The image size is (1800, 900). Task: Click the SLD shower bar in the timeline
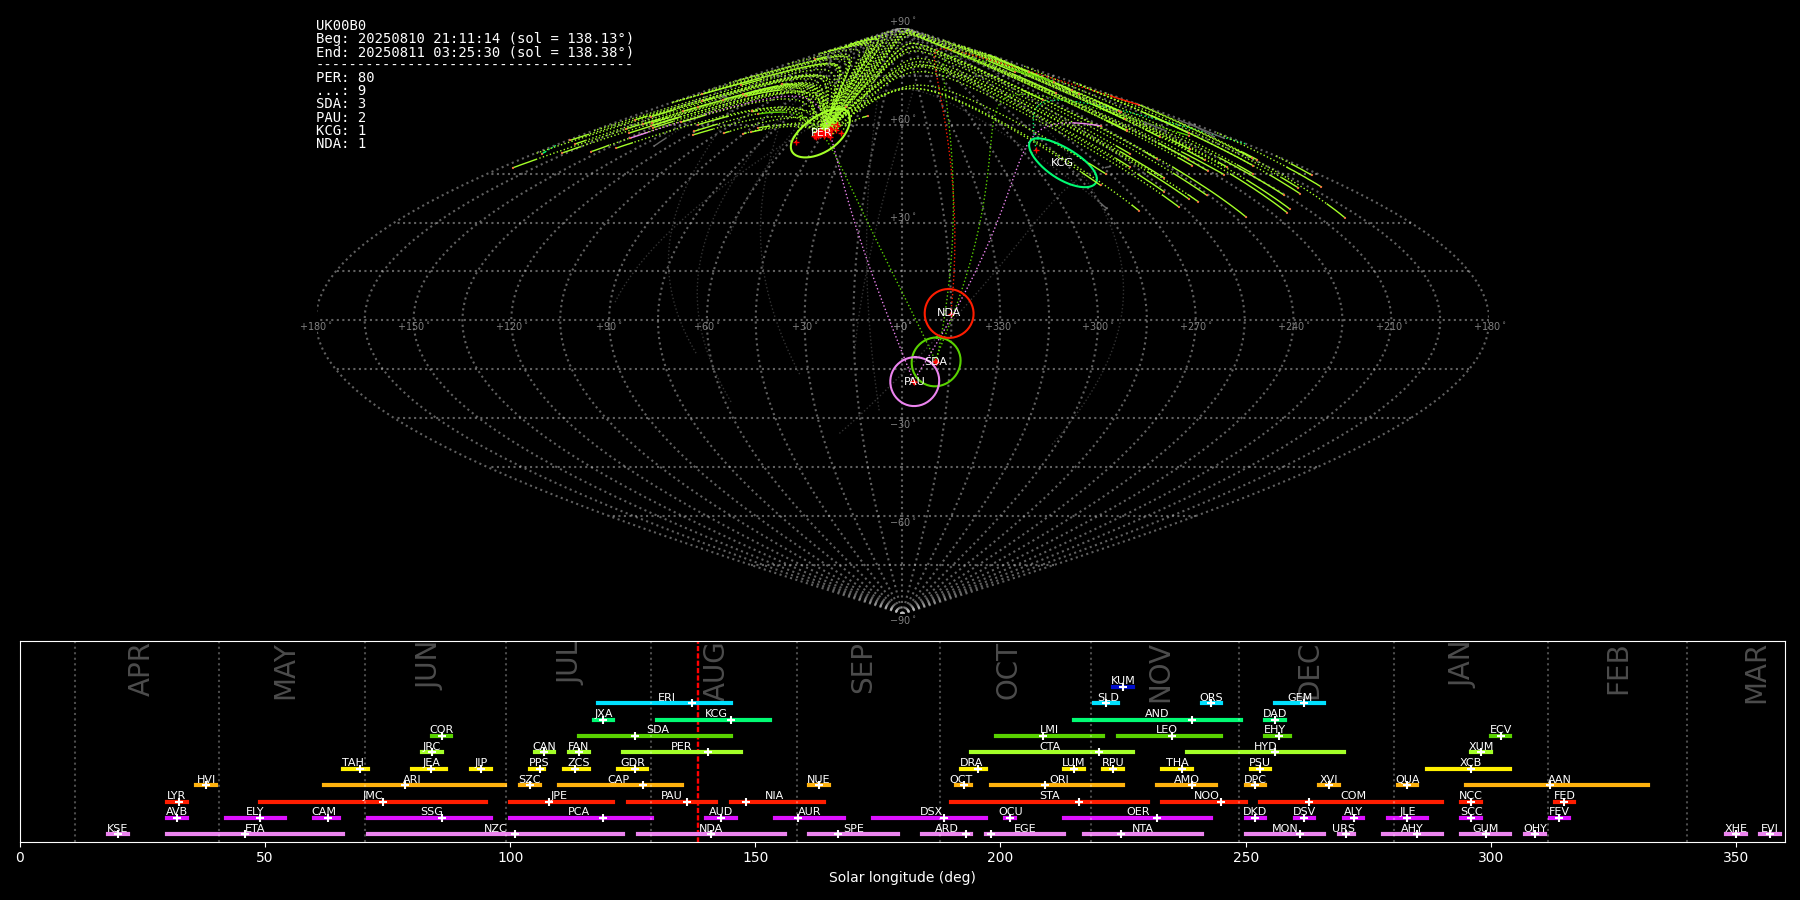tap(1105, 703)
